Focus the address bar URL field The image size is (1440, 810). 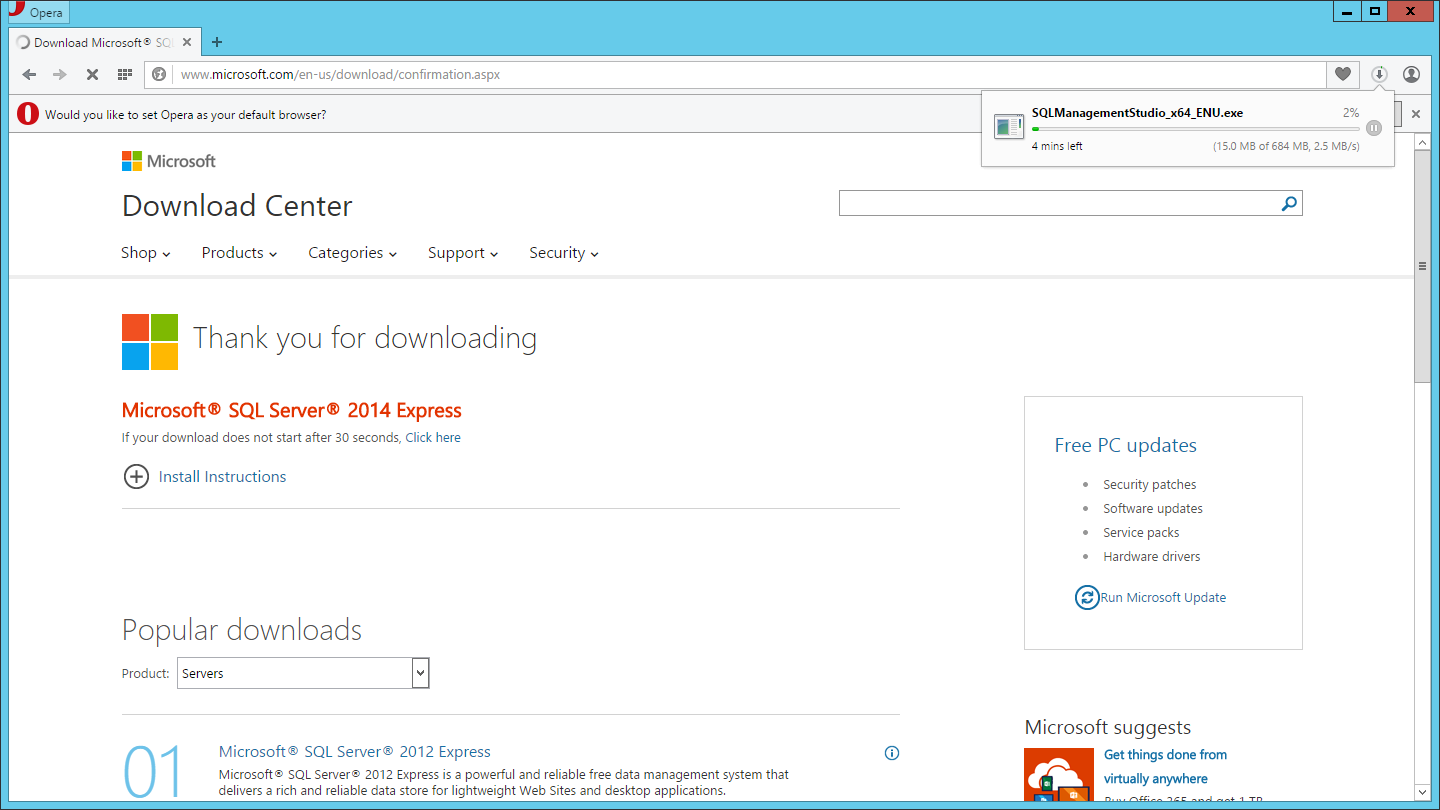pyautogui.click(x=750, y=74)
